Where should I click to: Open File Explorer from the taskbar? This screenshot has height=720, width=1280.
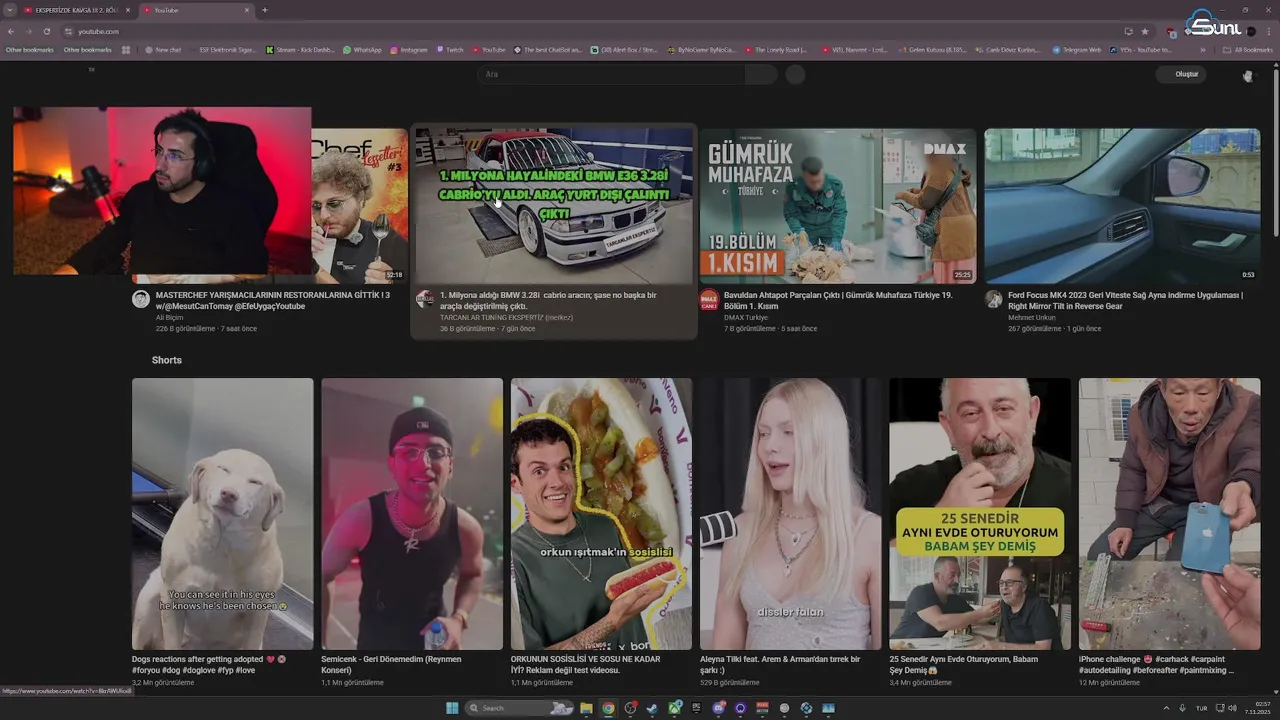pyautogui.click(x=586, y=708)
